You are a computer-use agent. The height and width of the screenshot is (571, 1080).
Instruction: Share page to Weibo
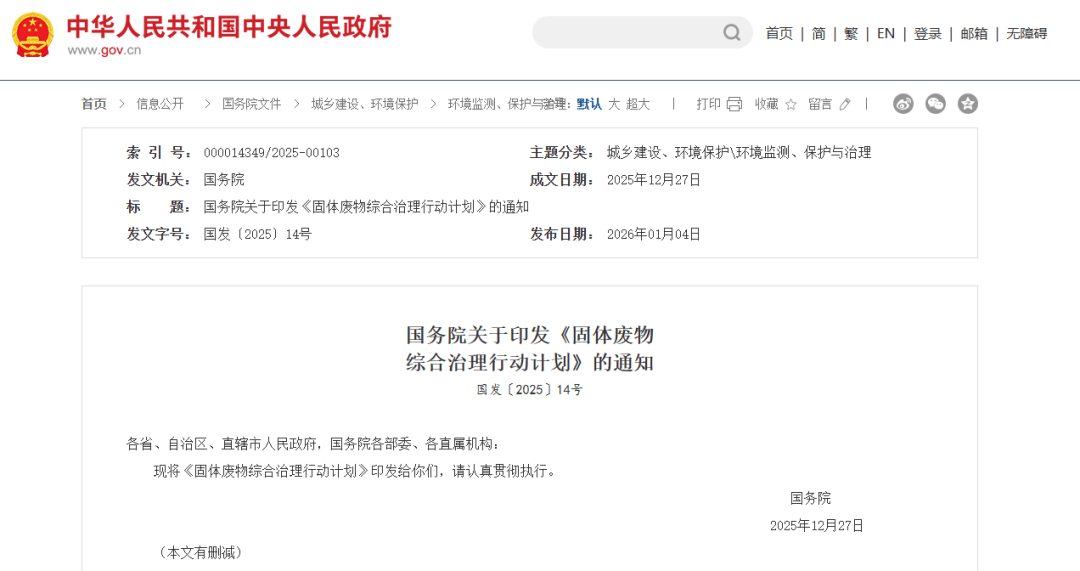[x=903, y=104]
